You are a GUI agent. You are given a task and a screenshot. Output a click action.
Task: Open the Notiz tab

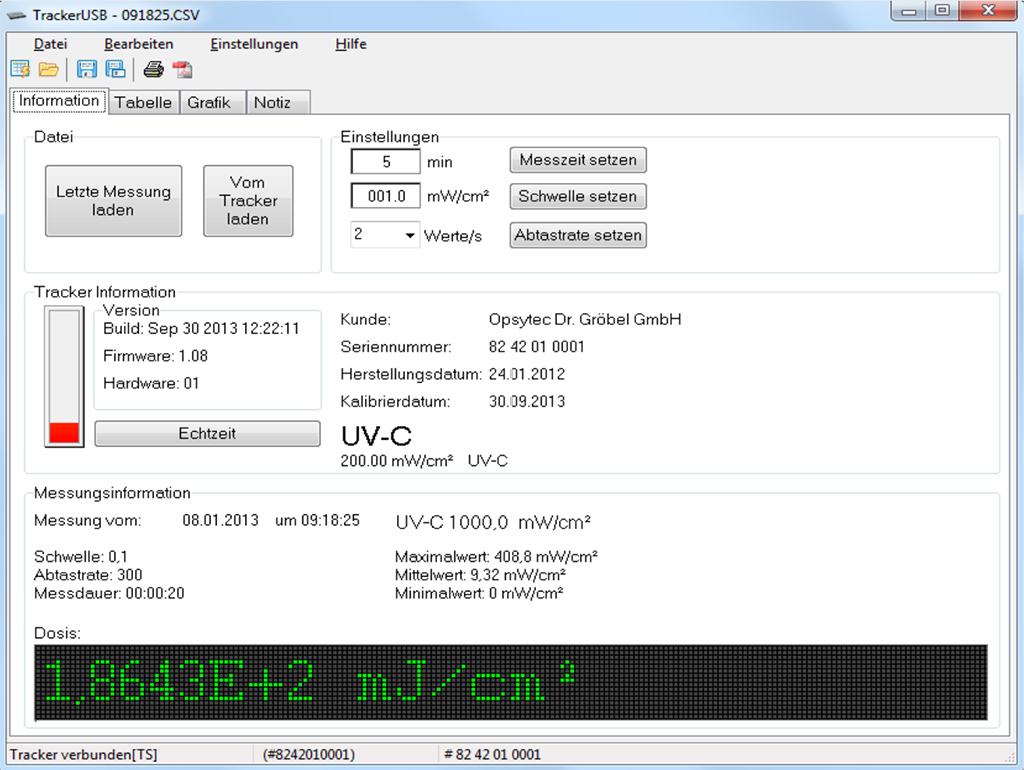pos(277,101)
